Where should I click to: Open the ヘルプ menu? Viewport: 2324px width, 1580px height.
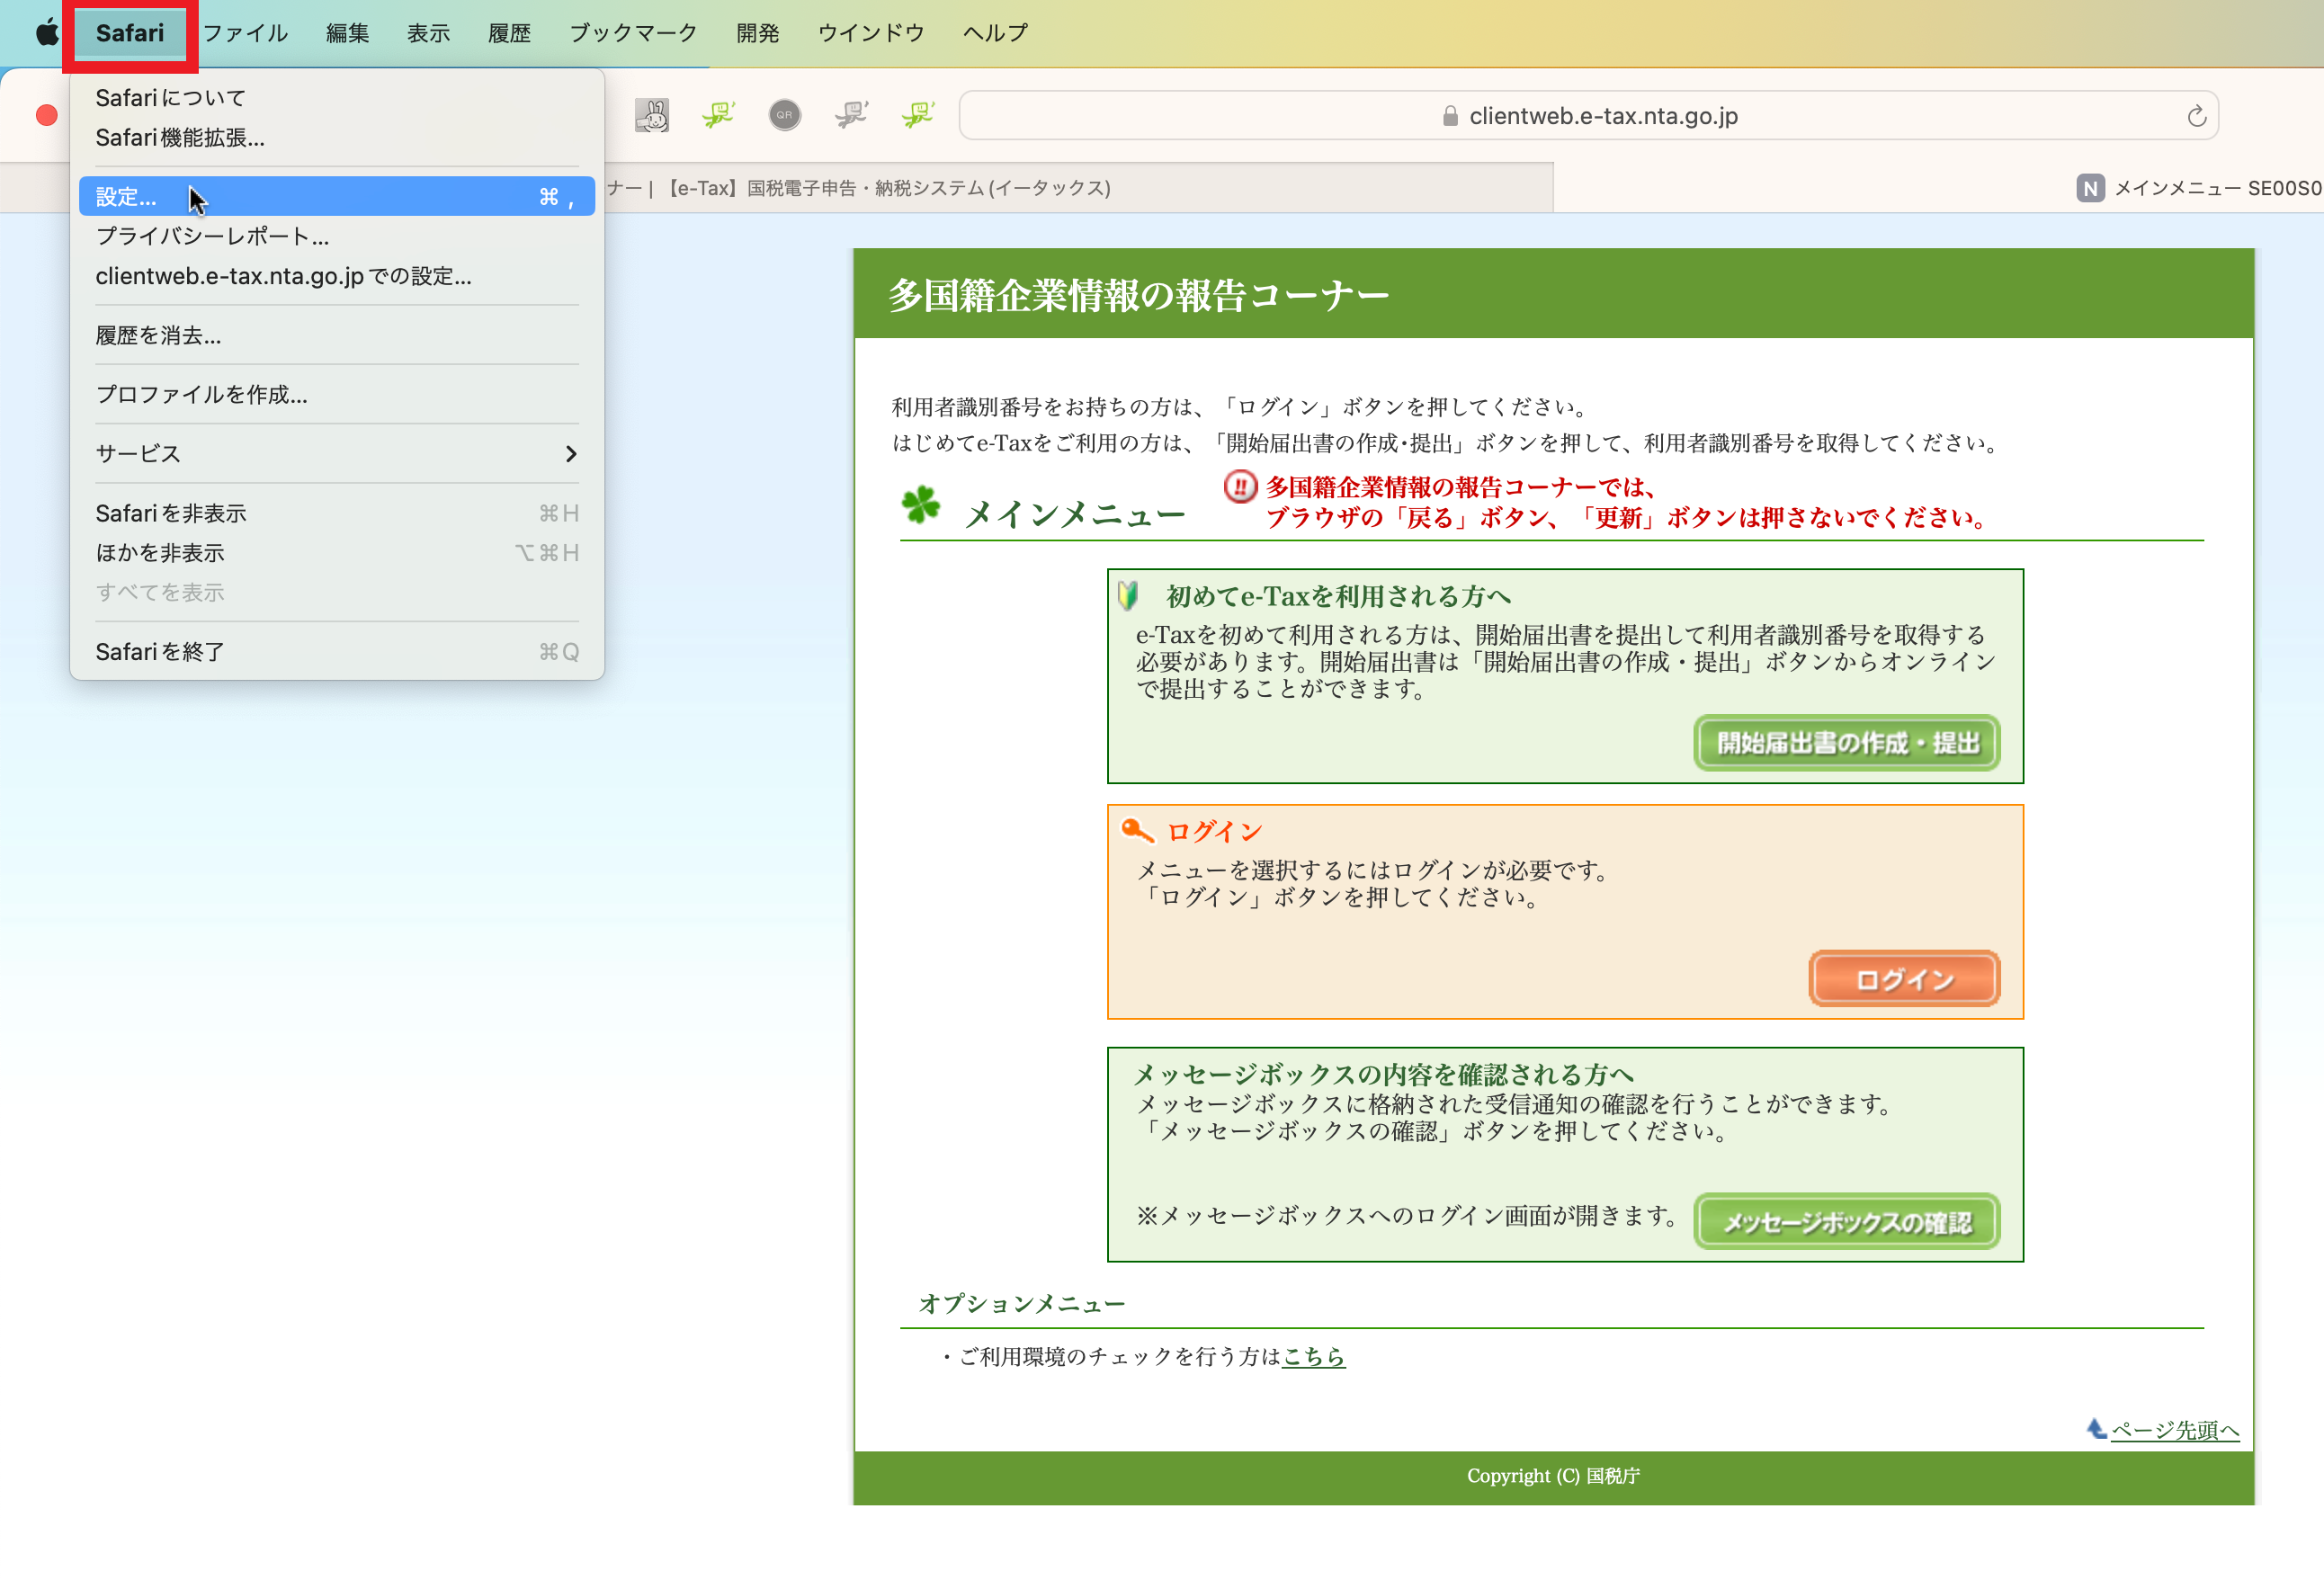tap(995, 33)
